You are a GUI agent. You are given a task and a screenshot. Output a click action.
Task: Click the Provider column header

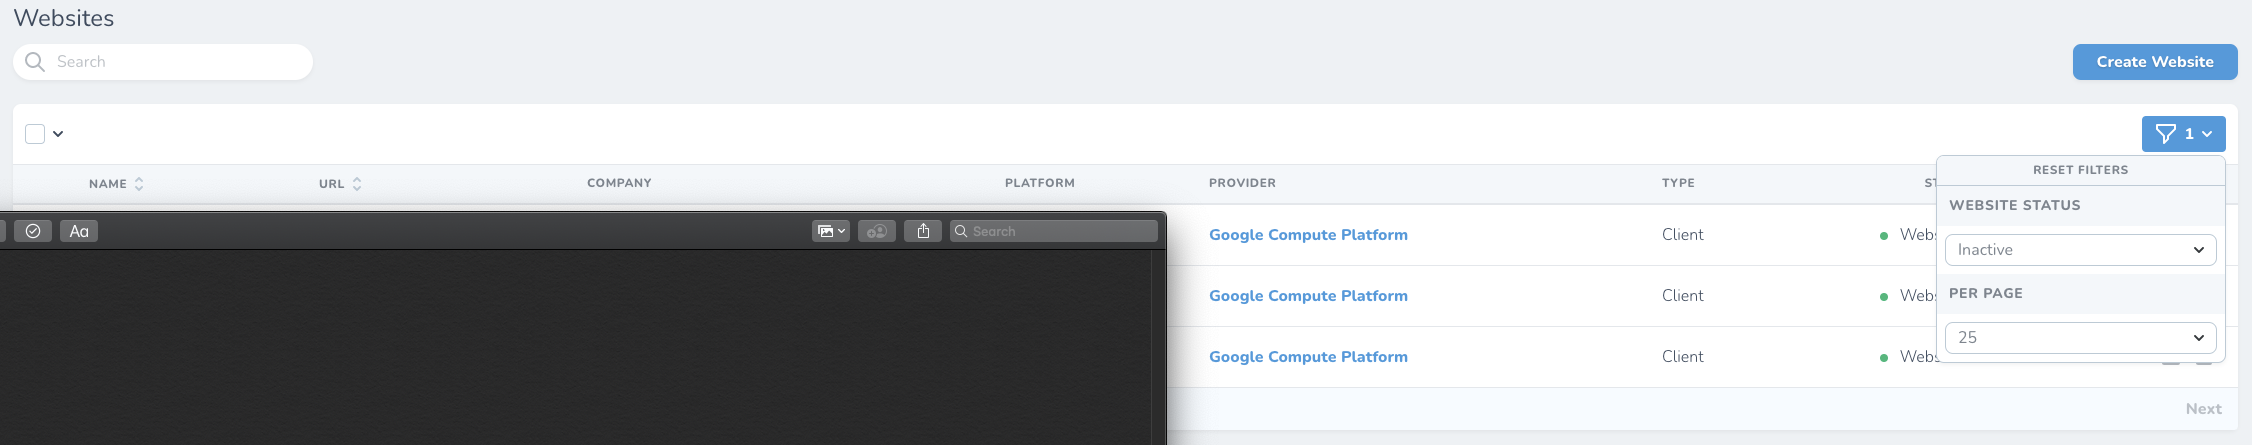point(1242,183)
